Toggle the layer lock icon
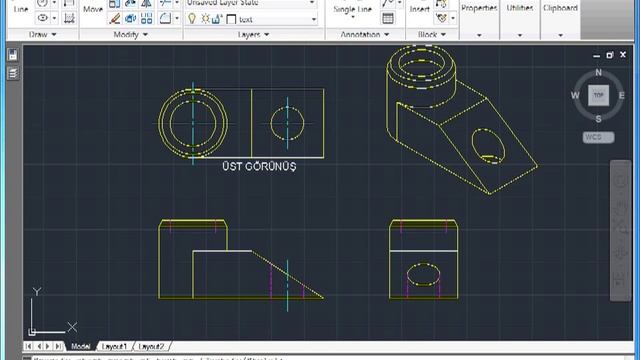640x360 pixels. pyautogui.click(x=217, y=19)
